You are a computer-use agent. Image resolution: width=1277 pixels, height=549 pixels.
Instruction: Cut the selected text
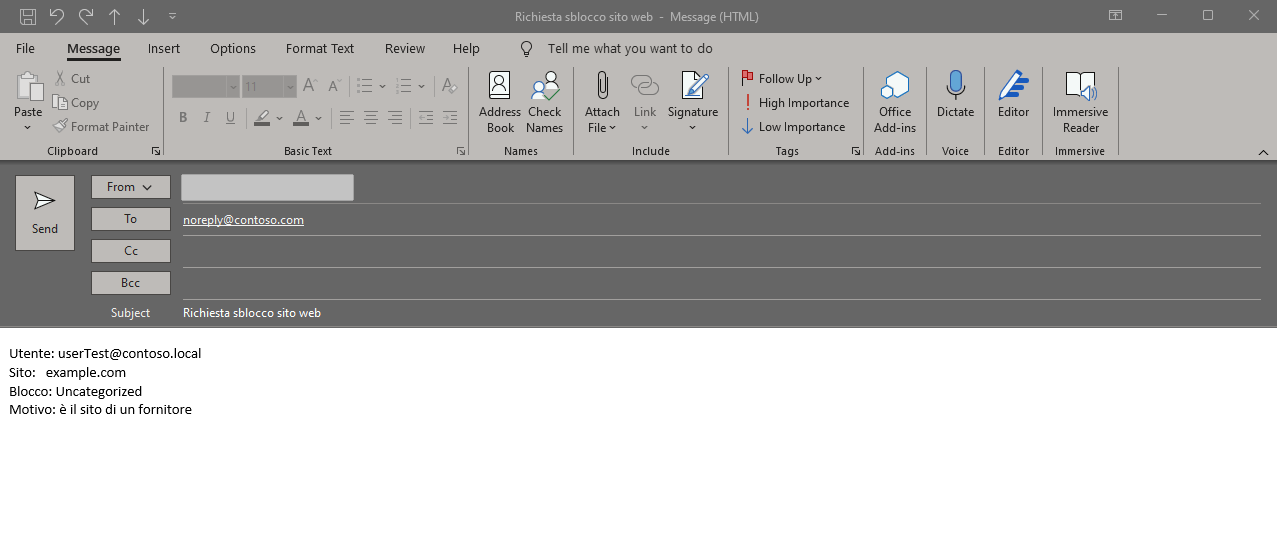pos(72,78)
